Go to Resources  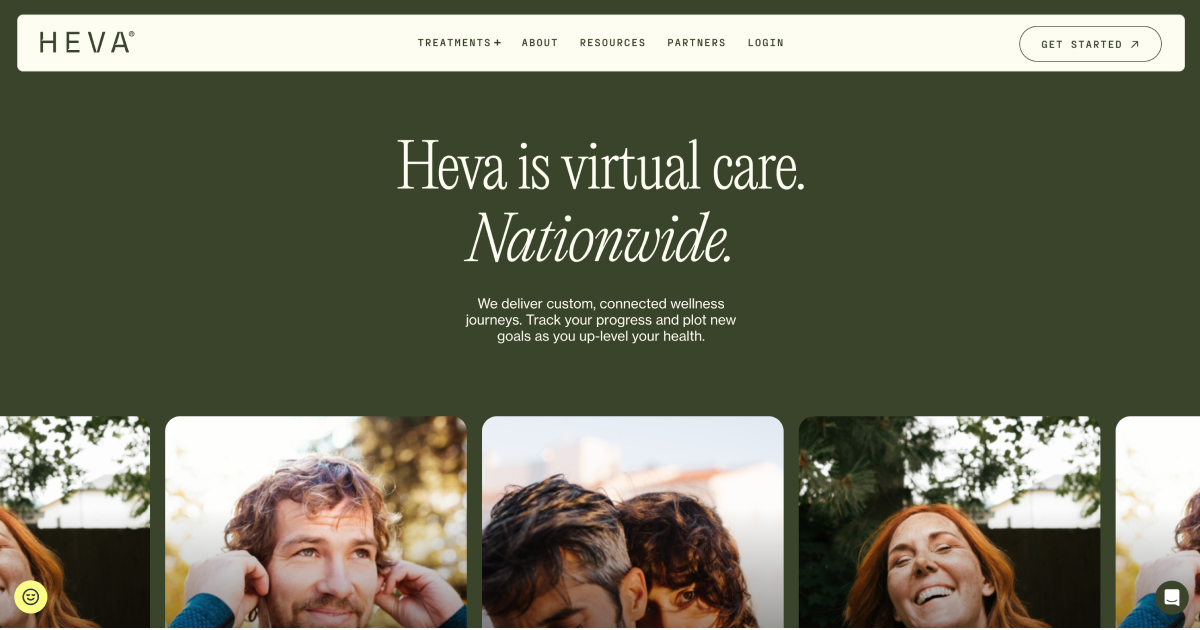[613, 43]
